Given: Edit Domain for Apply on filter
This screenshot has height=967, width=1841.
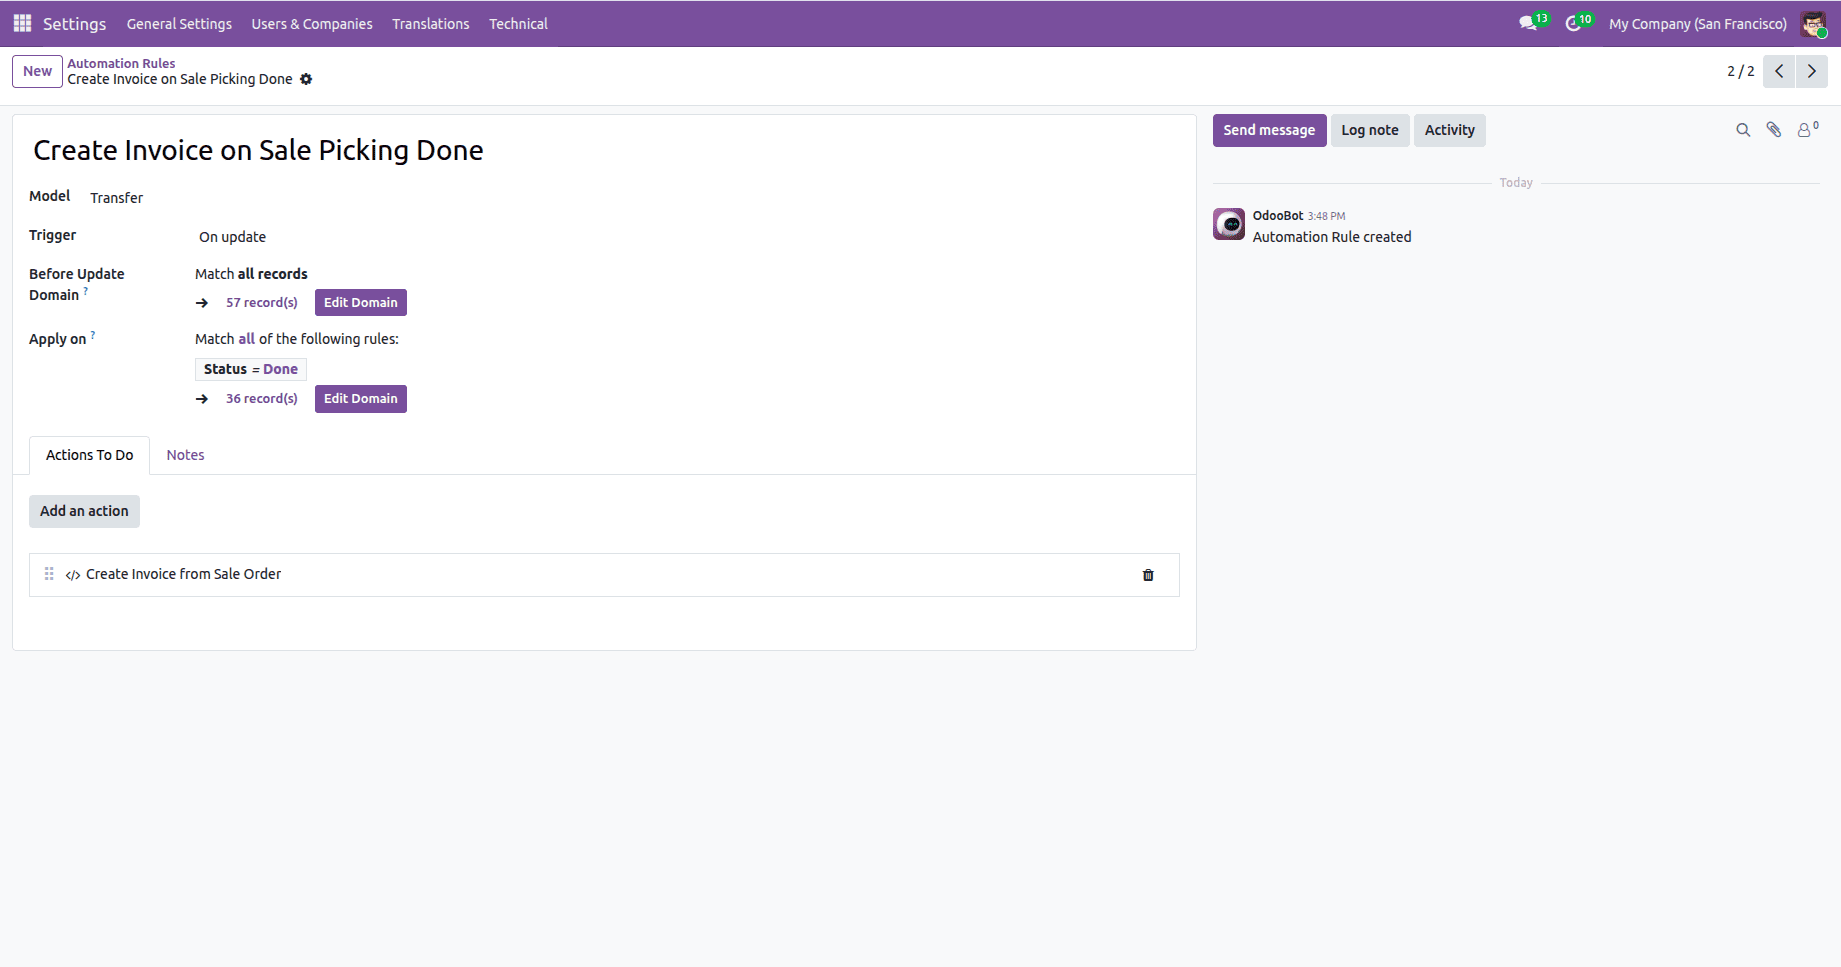Looking at the screenshot, I should (x=361, y=399).
